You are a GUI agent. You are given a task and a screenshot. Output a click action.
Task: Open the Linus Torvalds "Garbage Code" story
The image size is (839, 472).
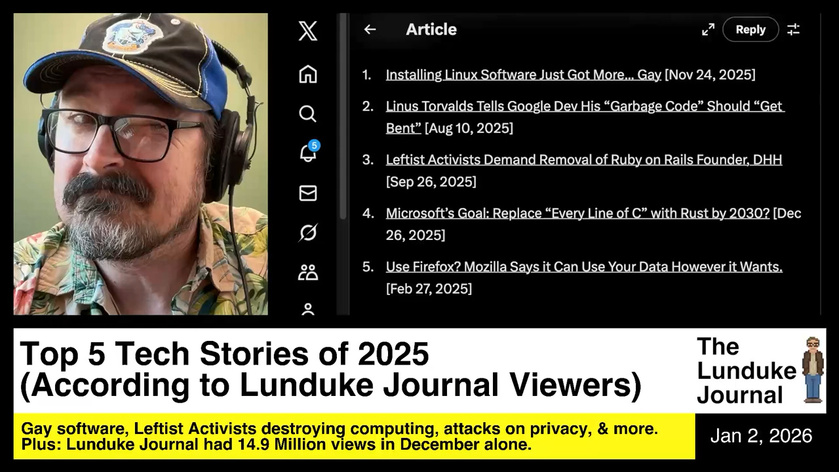coord(585,106)
